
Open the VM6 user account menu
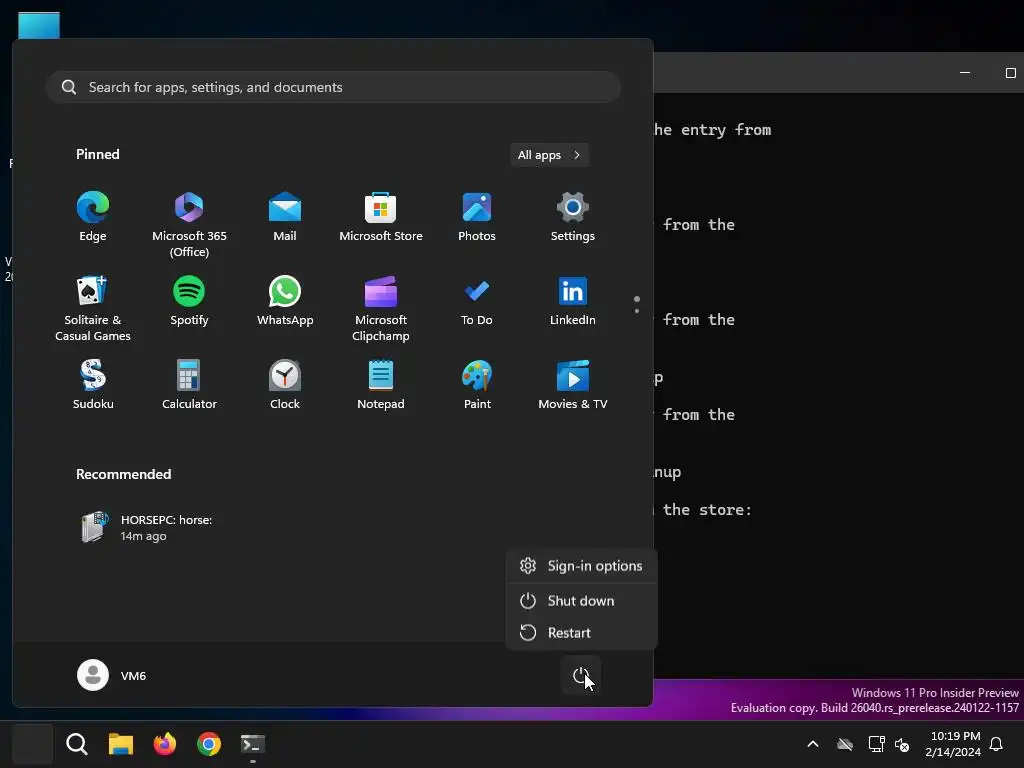click(x=112, y=675)
